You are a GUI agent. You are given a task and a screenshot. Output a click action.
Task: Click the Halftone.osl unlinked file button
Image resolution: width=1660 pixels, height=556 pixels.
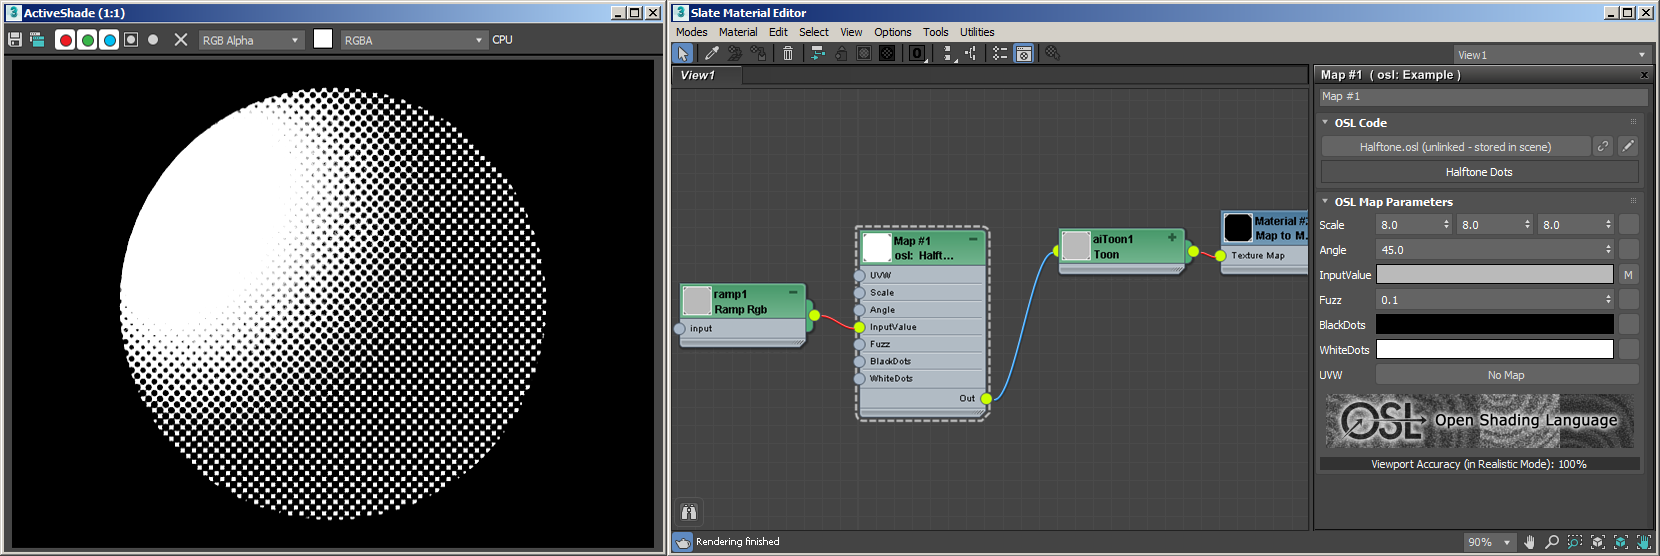click(1456, 147)
